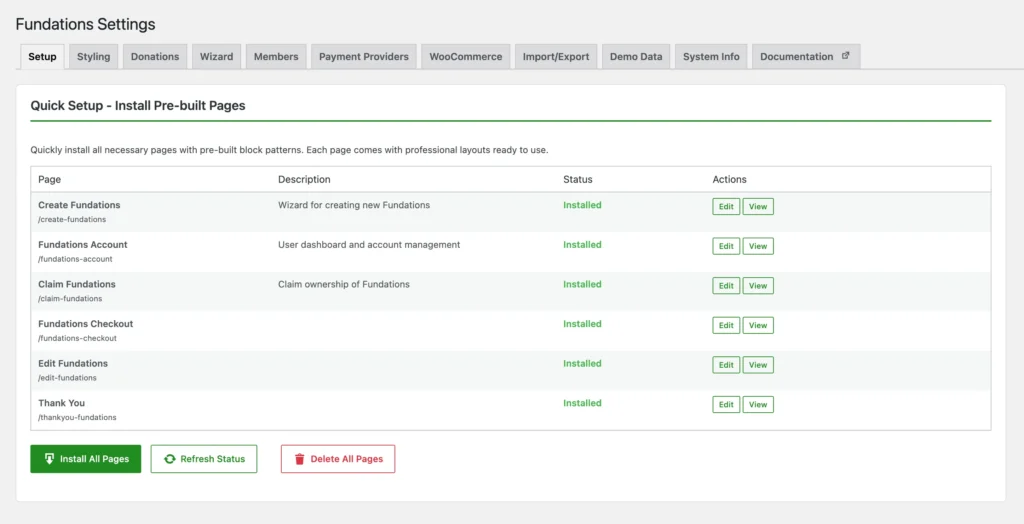Click the Installed status for Thank You

point(583,403)
